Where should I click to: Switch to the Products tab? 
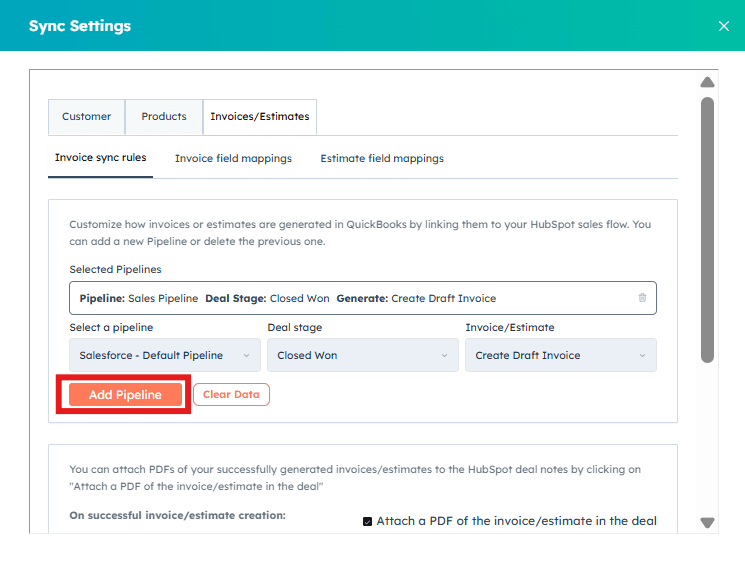click(x=164, y=117)
